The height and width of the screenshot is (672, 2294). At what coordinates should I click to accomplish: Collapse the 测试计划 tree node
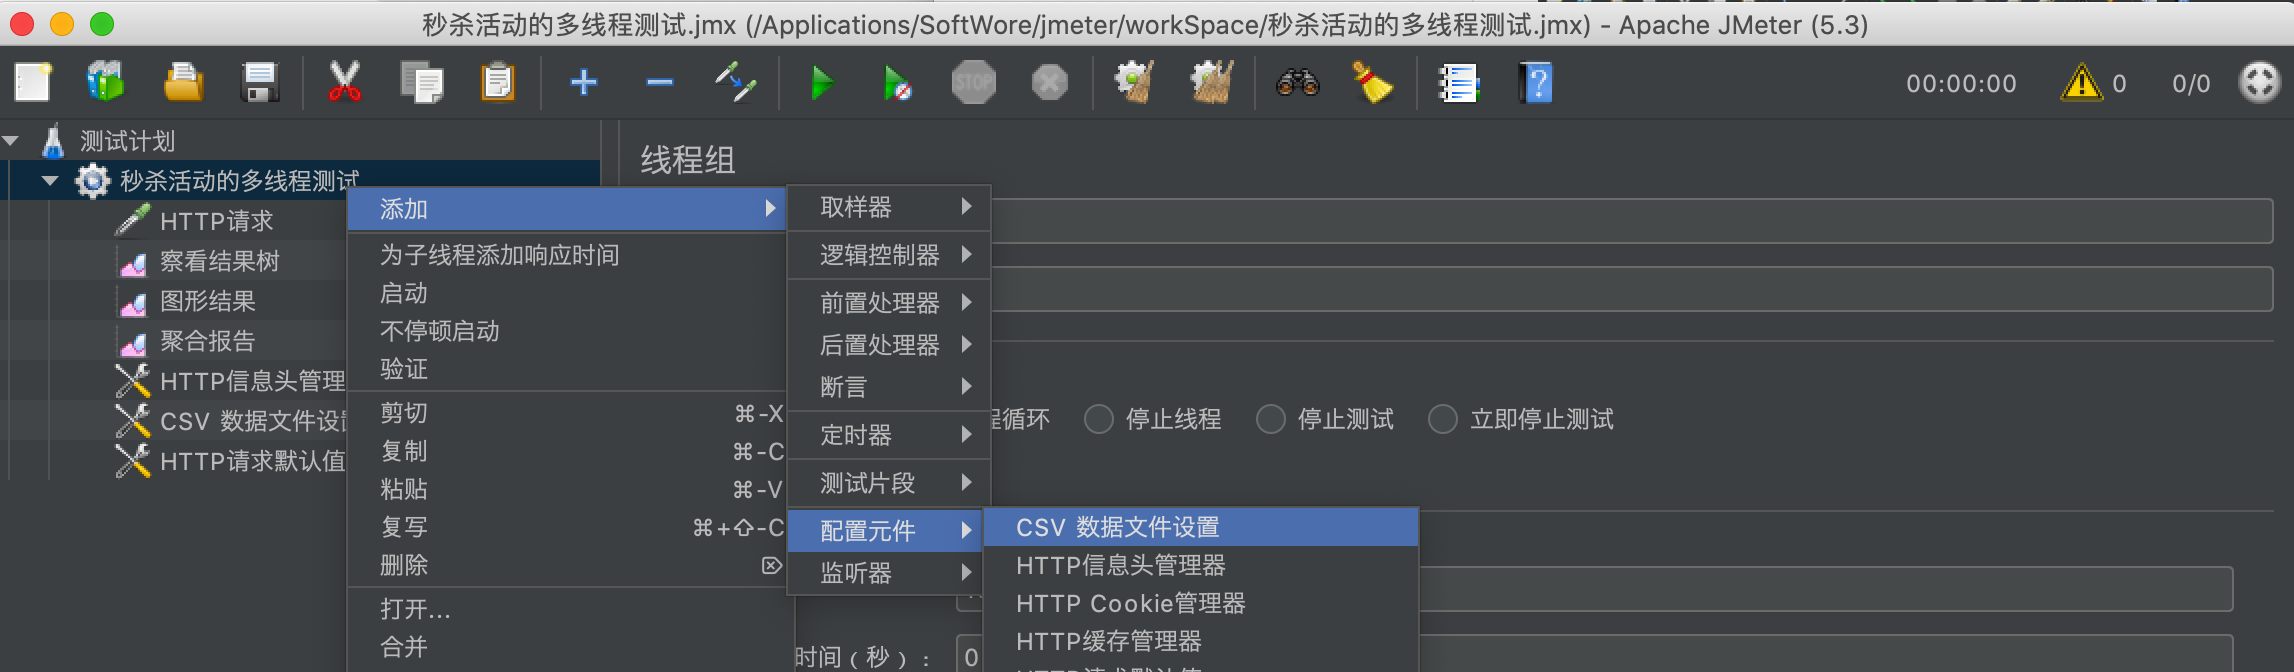point(12,141)
